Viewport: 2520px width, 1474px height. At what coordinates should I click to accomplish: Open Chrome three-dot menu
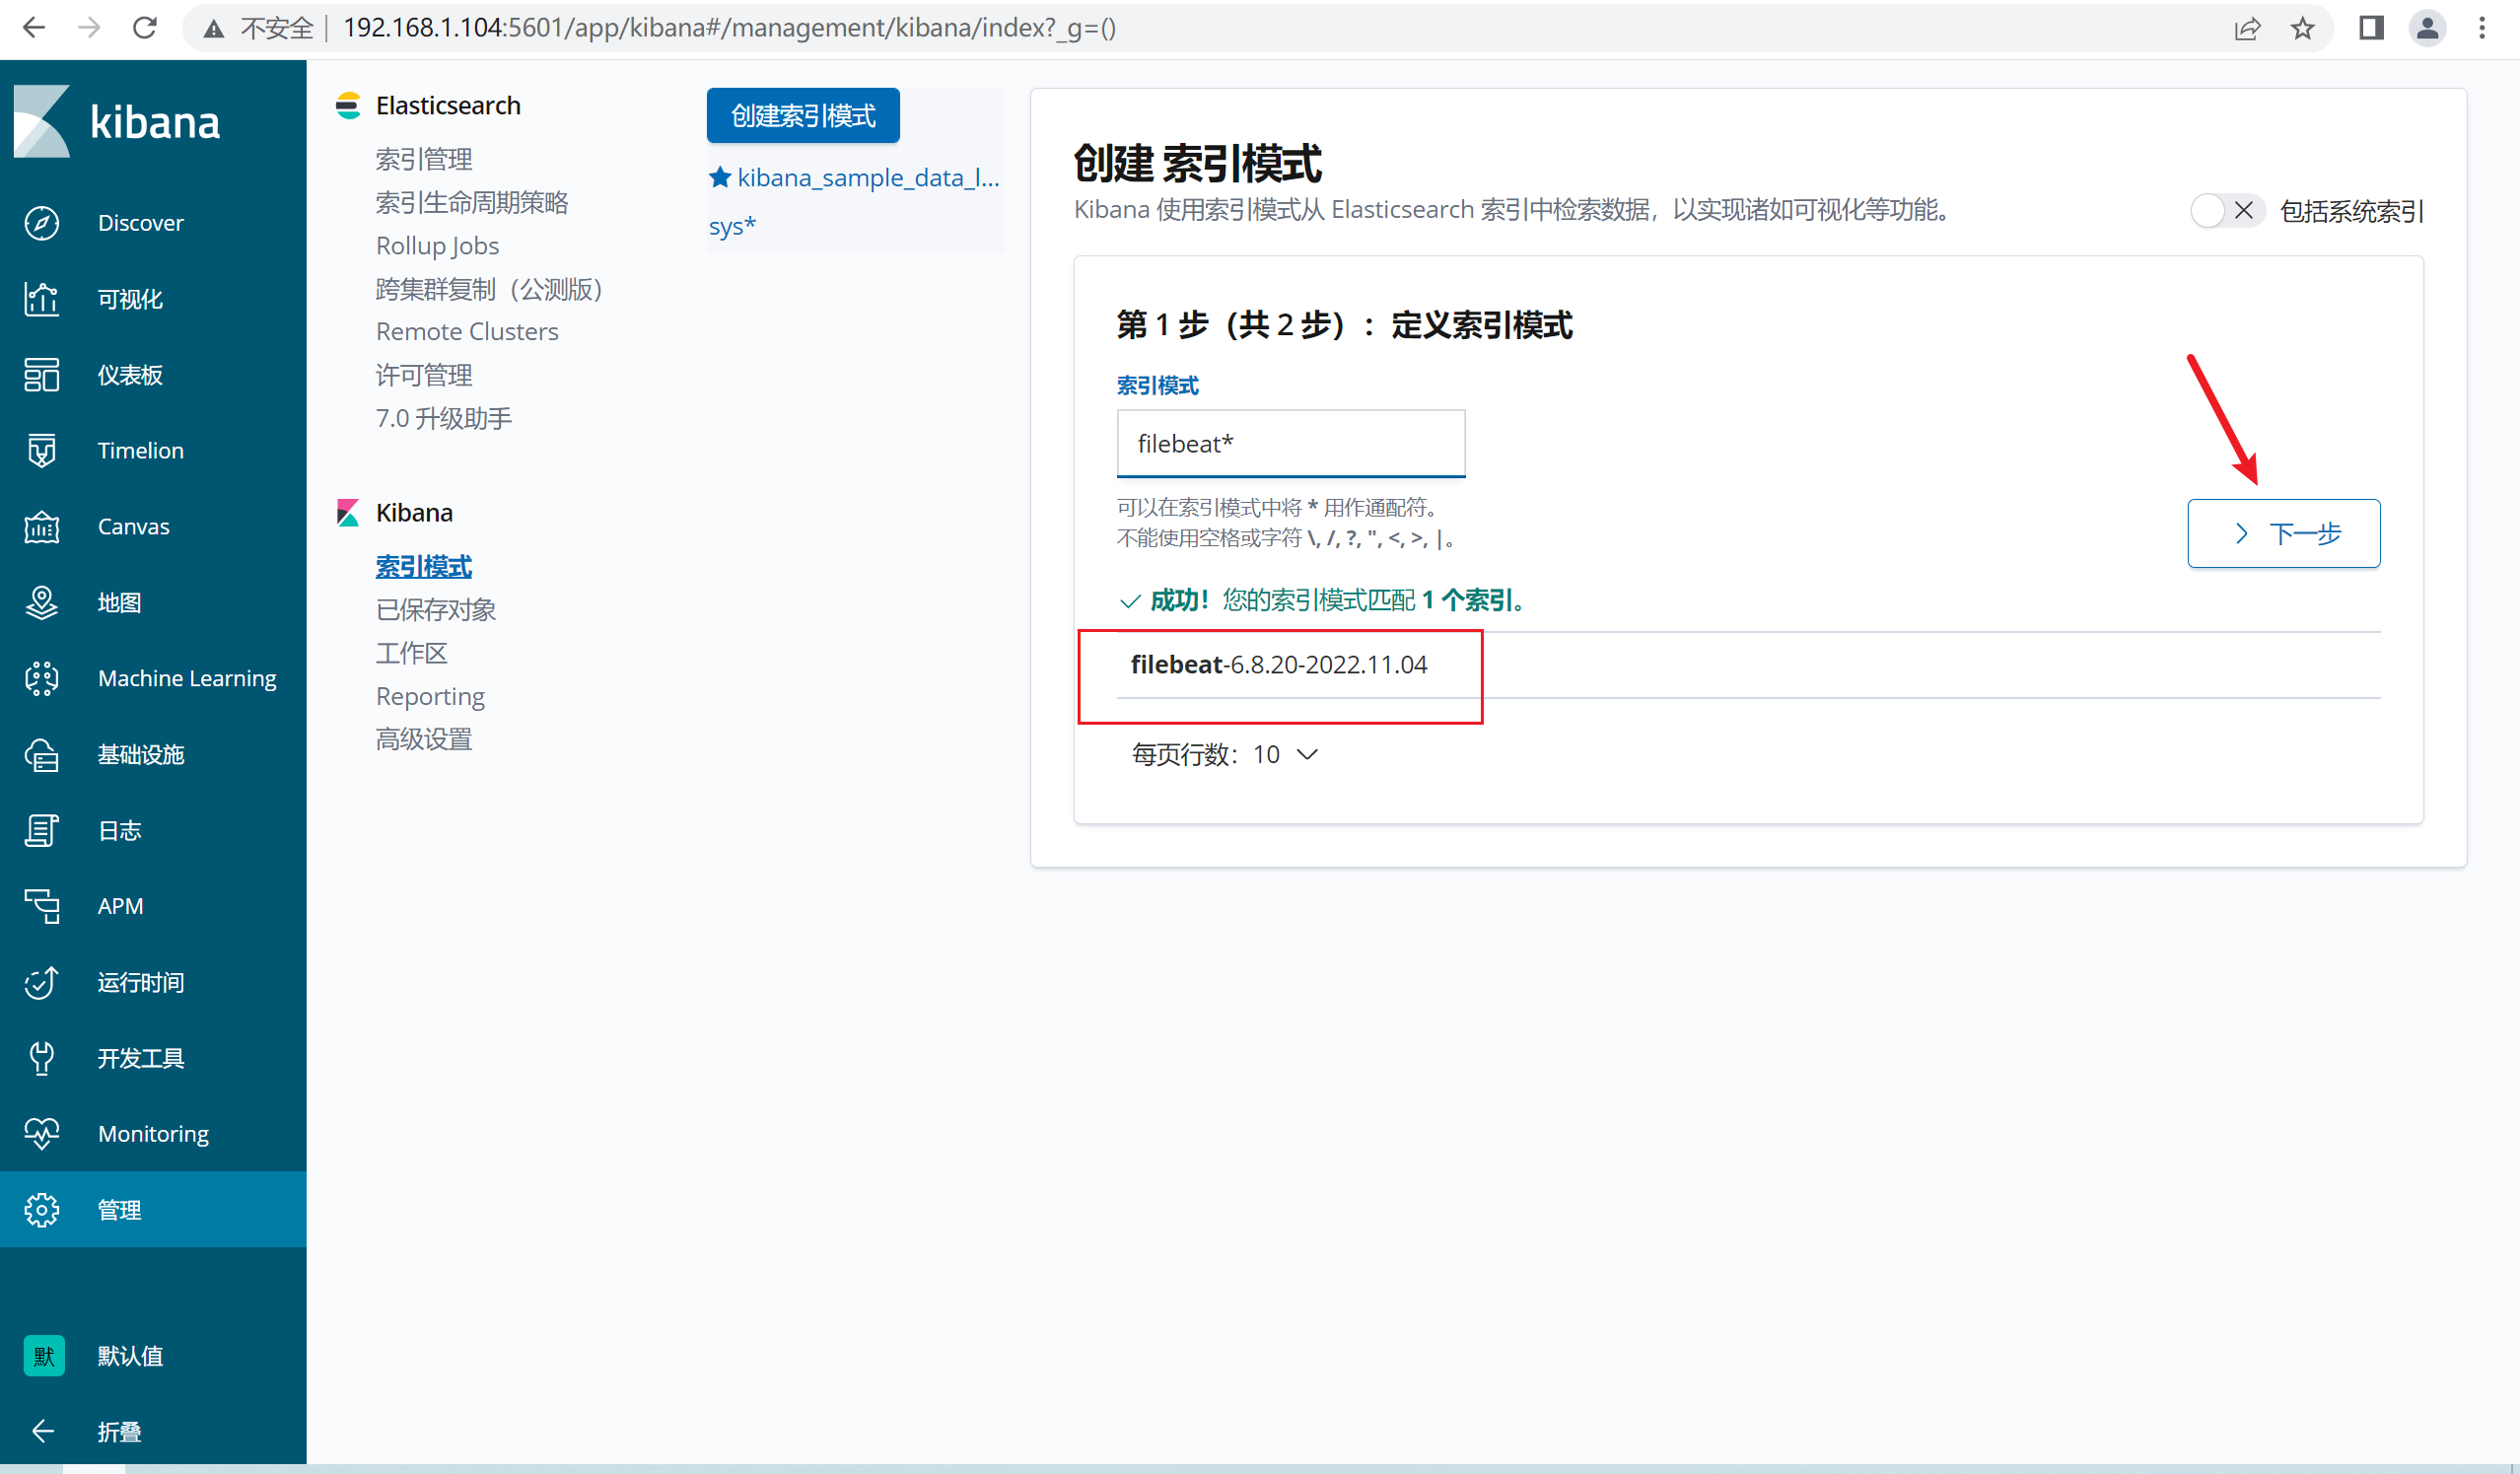point(2483,28)
